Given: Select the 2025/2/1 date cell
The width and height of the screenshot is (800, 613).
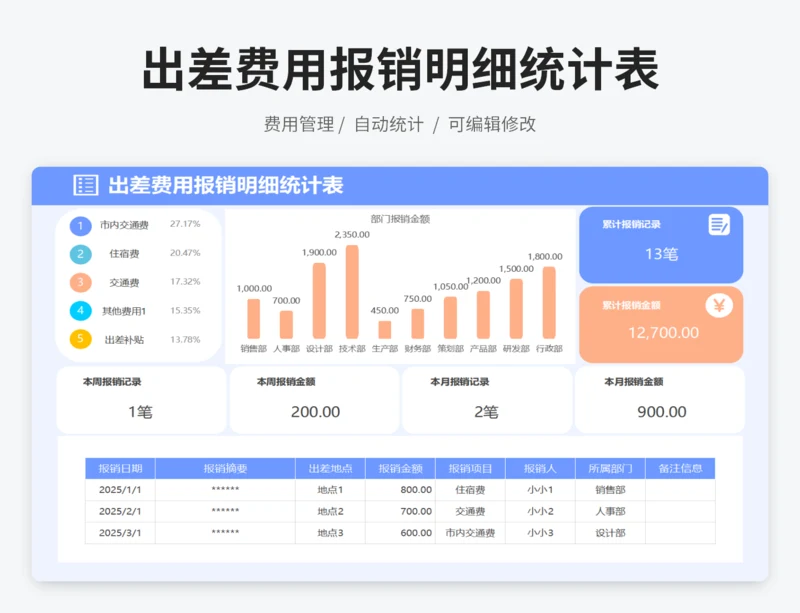Looking at the screenshot, I should click(x=120, y=511).
